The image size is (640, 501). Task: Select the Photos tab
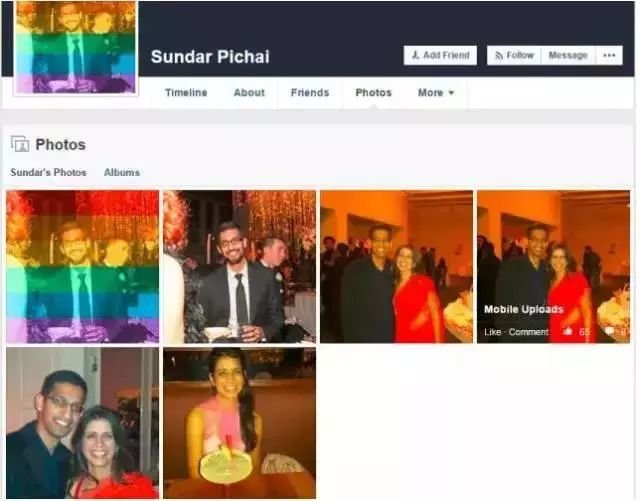[x=373, y=93]
